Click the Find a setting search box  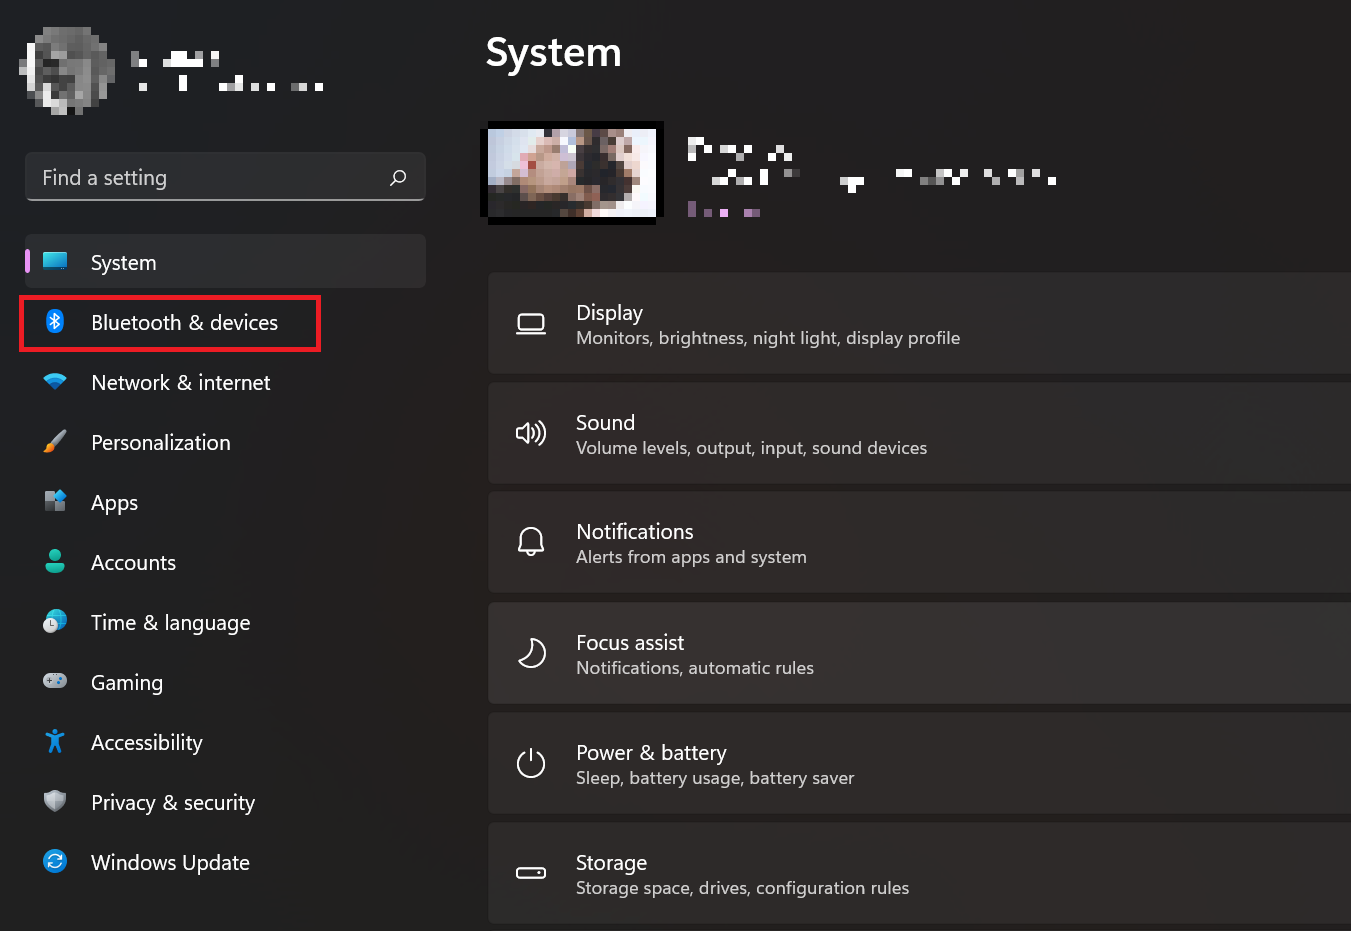tap(226, 177)
